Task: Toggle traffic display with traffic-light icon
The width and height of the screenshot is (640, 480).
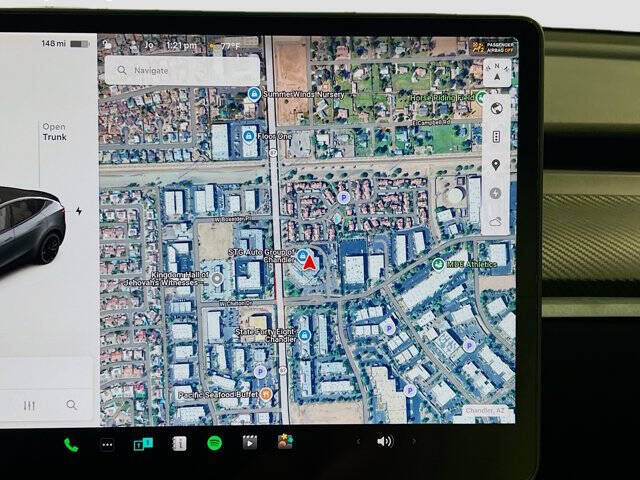Action: 496,136
